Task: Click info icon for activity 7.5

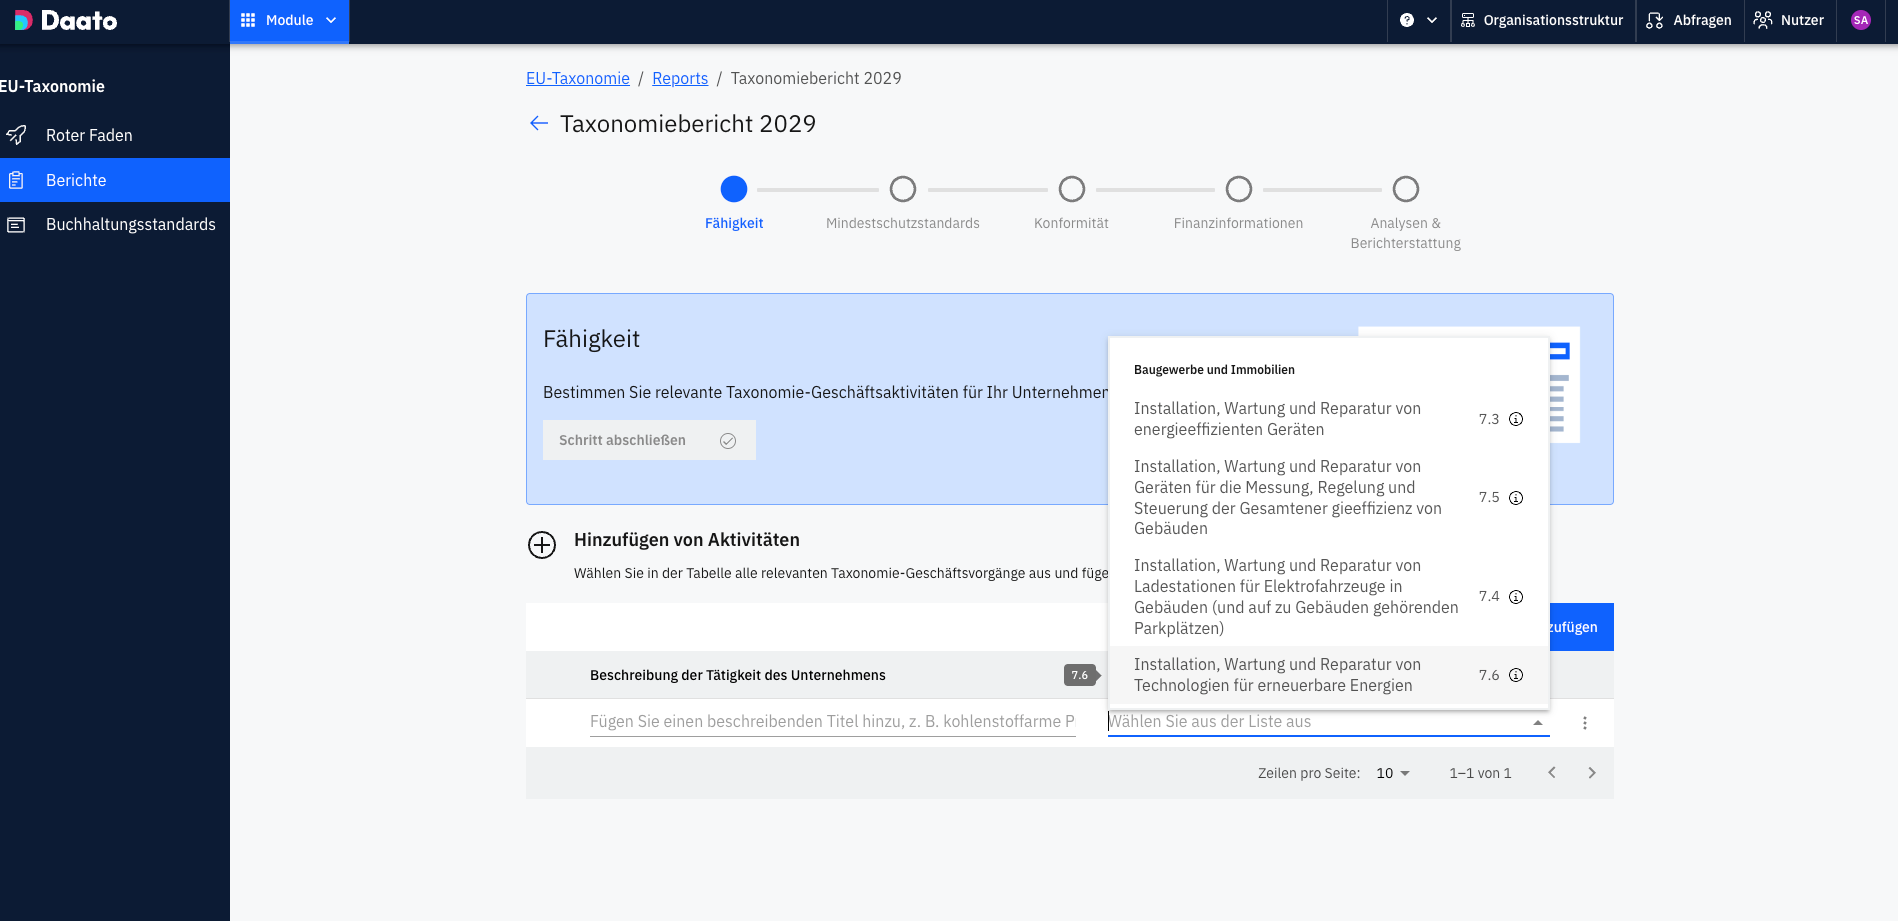Action: pyautogui.click(x=1516, y=498)
